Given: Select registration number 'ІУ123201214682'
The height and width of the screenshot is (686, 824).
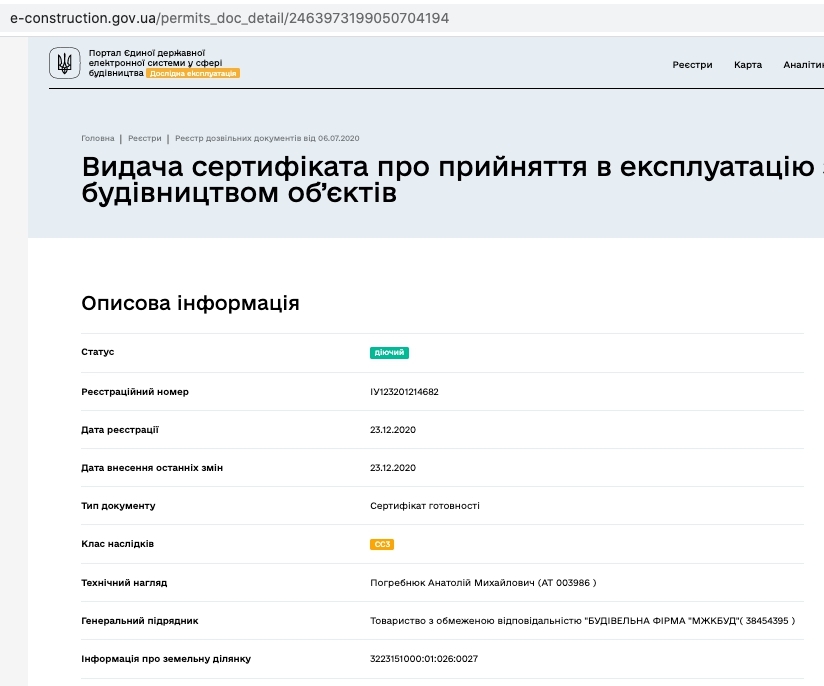Looking at the screenshot, I should (404, 392).
